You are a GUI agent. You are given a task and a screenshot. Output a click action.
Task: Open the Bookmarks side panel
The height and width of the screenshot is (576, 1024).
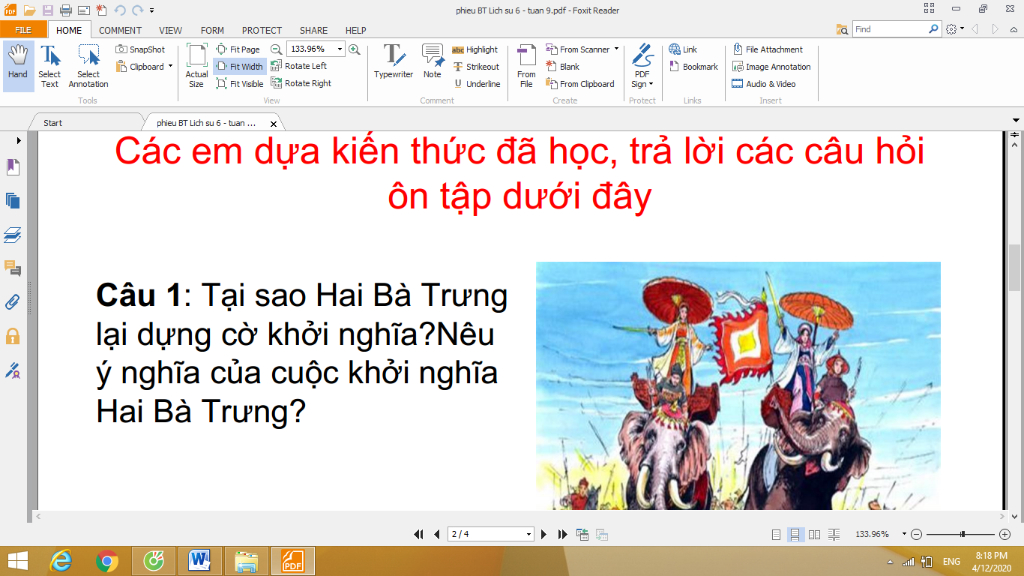tap(12, 167)
